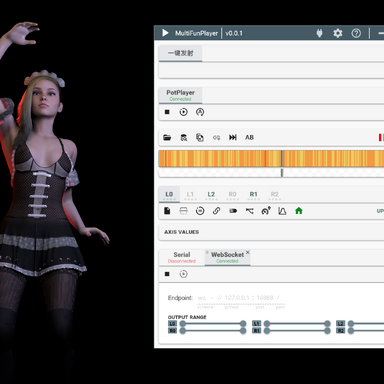Open the ws scheme dropdown in Endpoint

[206, 298]
